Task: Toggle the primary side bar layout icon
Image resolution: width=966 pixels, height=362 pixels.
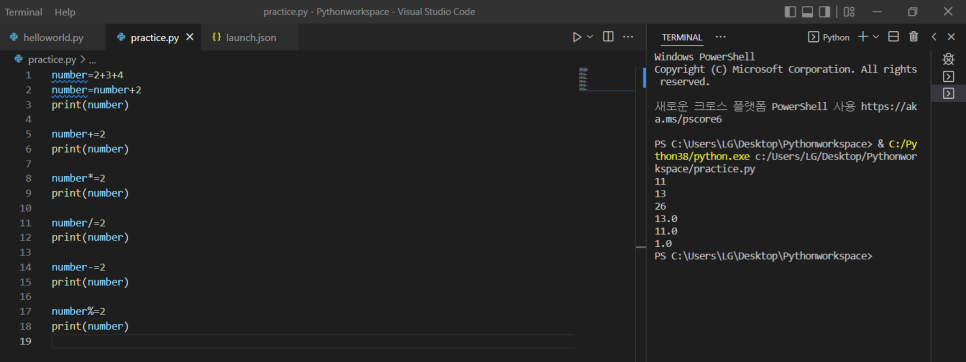Action: pos(790,12)
